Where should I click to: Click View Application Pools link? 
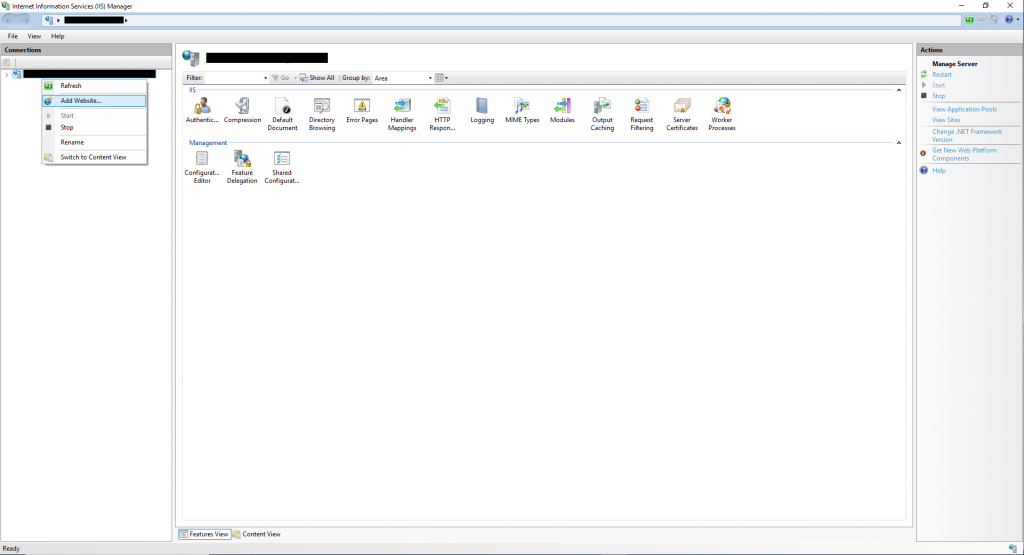coord(964,109)
